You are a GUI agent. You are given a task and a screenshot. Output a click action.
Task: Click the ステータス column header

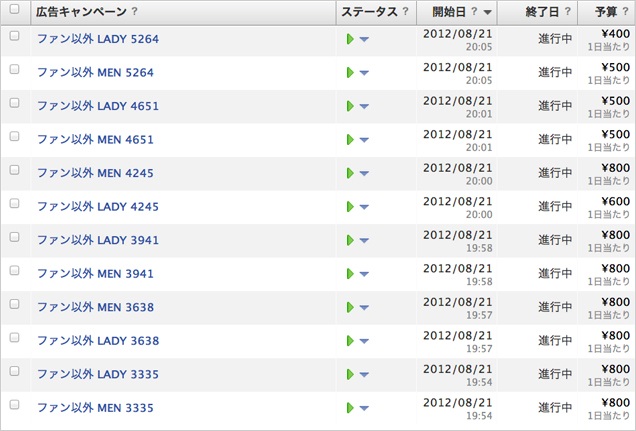368,12
